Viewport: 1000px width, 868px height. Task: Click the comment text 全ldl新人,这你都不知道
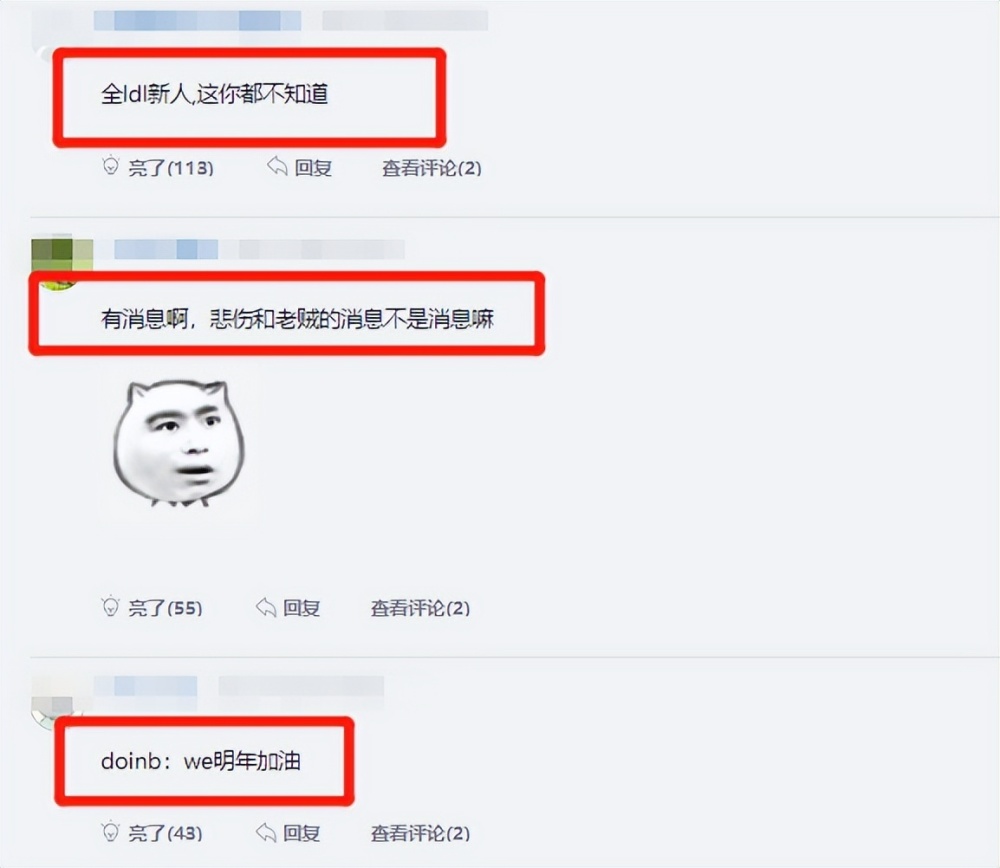[214, 94]
